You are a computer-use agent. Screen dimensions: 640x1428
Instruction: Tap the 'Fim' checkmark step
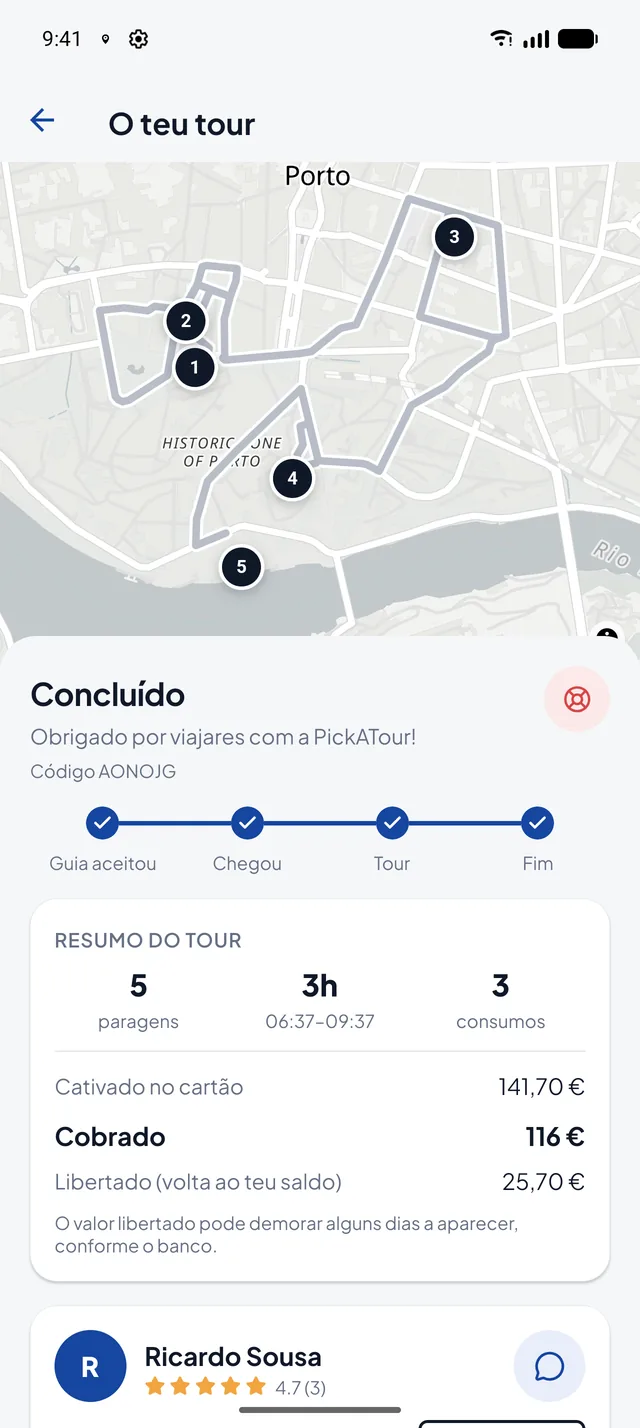(538, 824)
